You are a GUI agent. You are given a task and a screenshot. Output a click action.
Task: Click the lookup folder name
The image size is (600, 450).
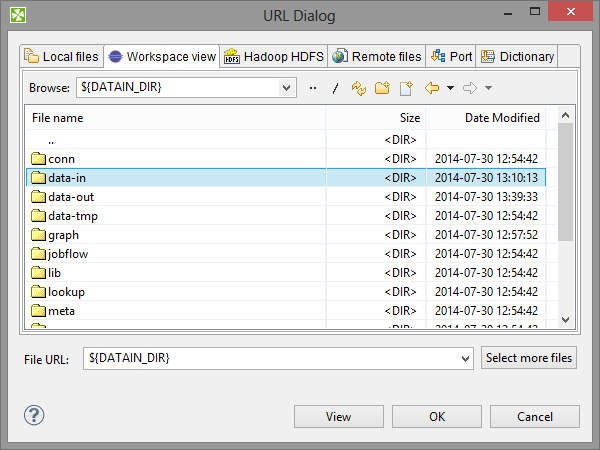(x=67, y=292)
